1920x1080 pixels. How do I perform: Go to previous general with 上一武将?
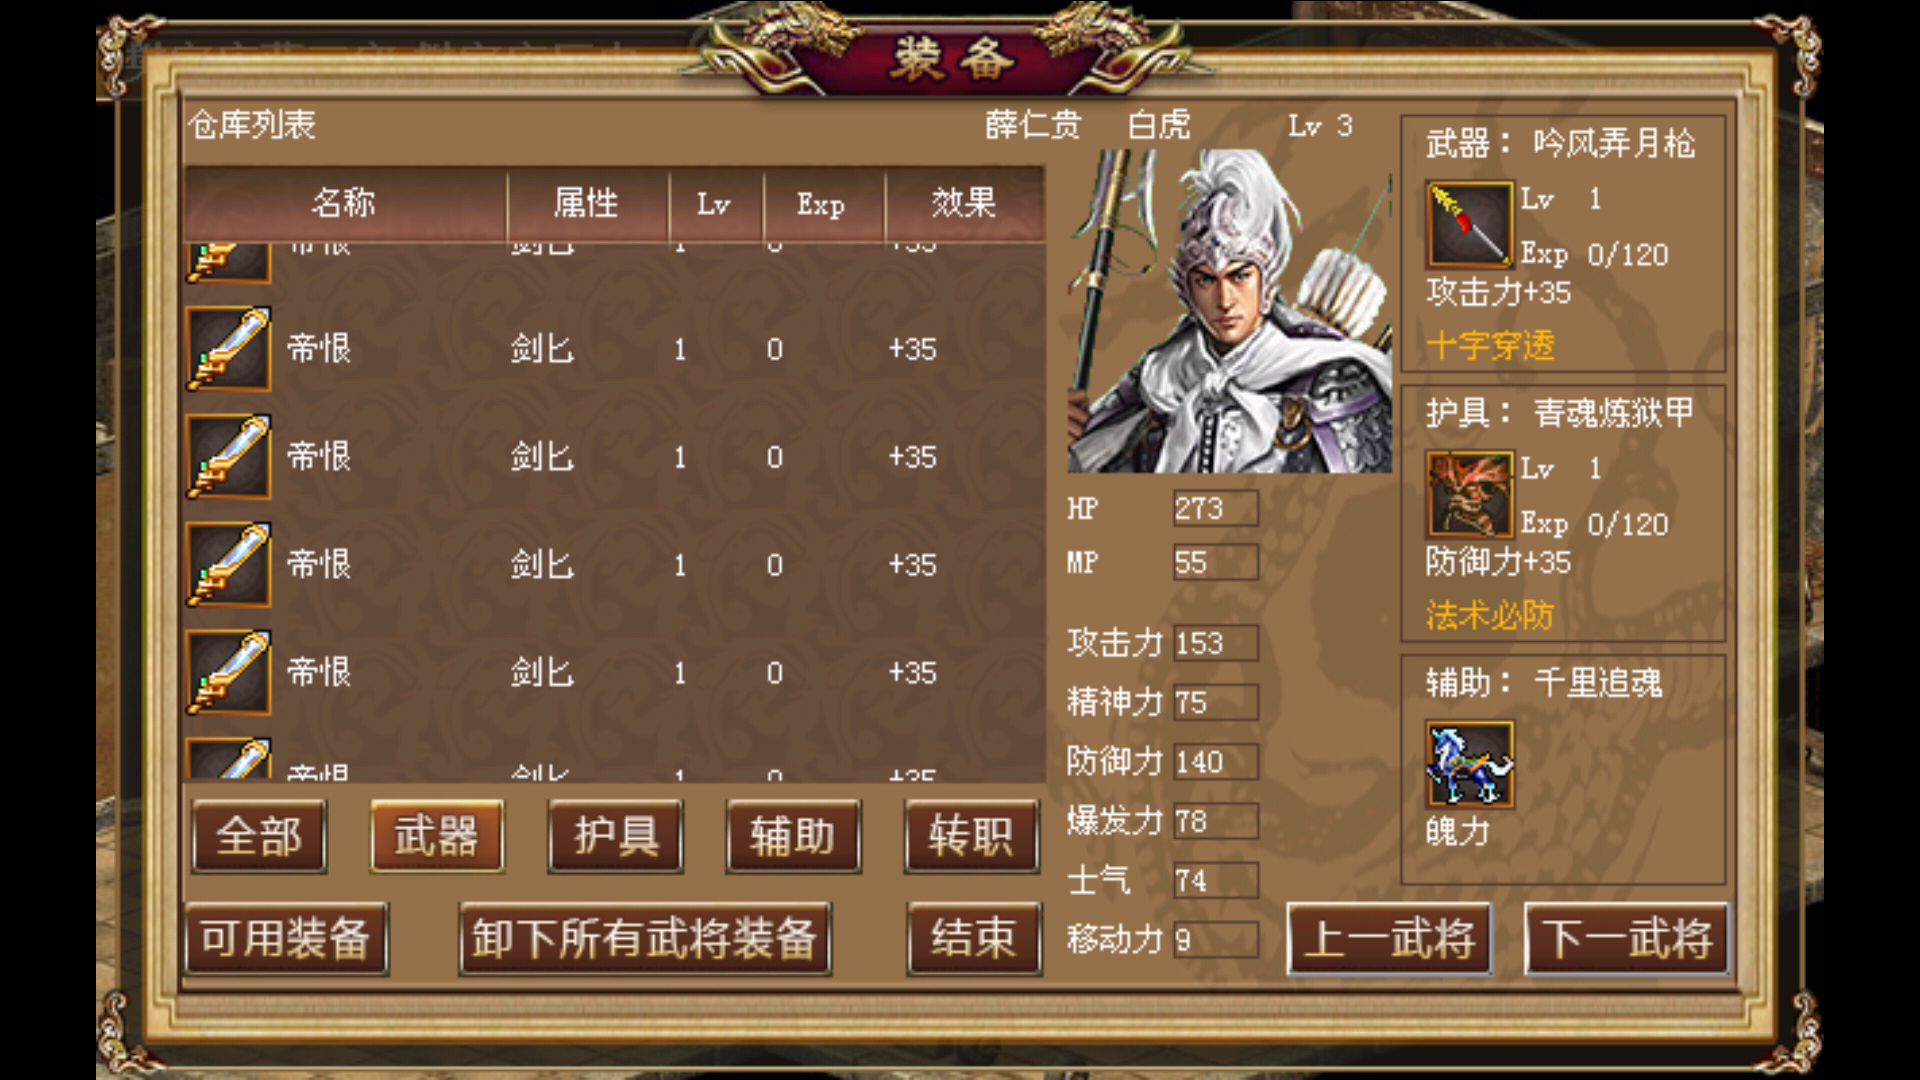[x=1389, y=939]
